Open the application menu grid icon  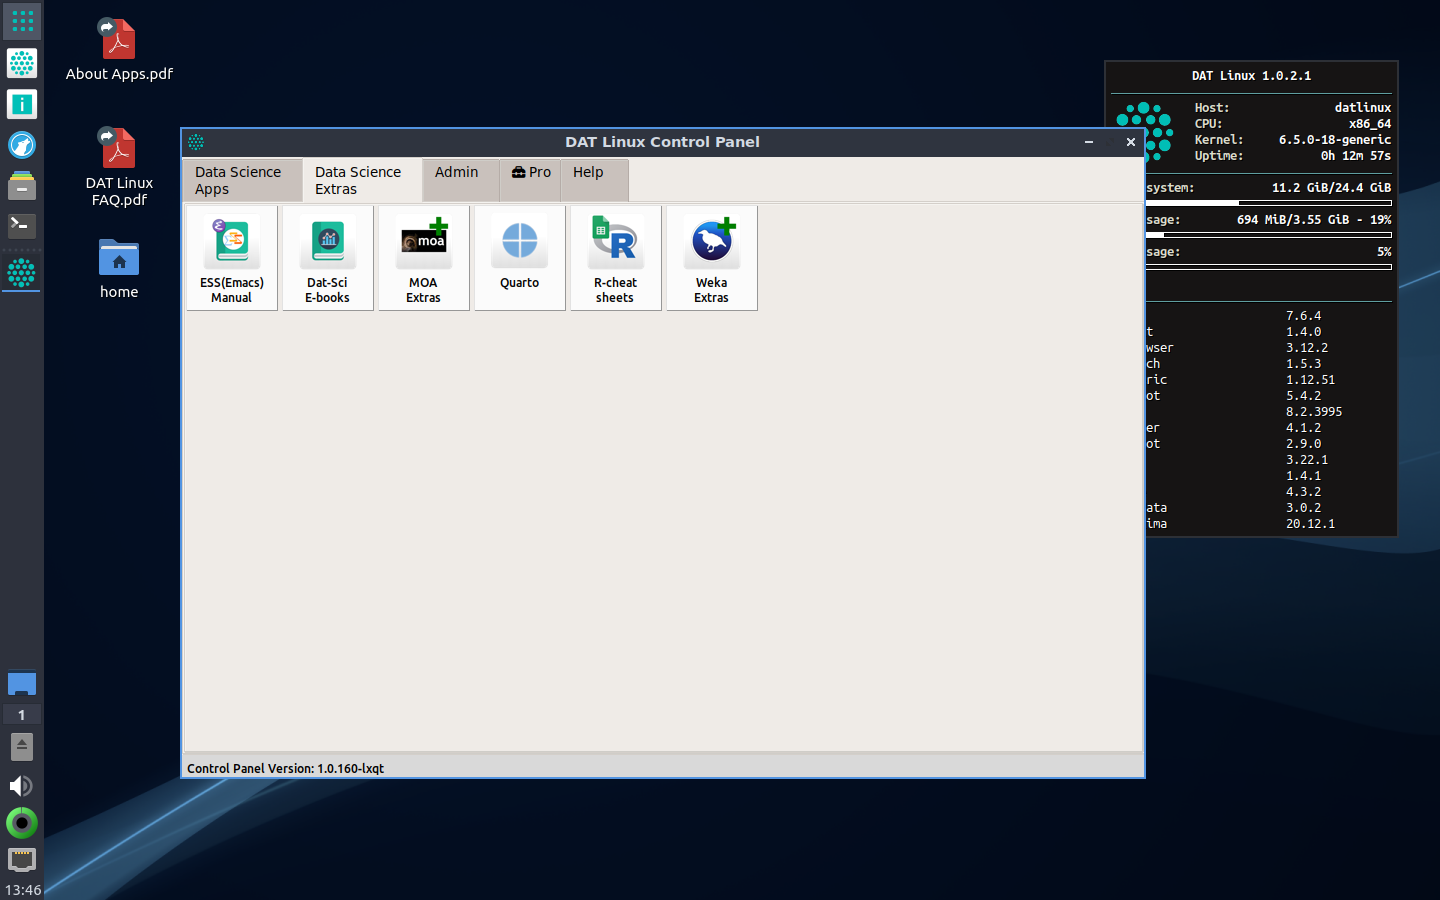click(x=22, y=21)
